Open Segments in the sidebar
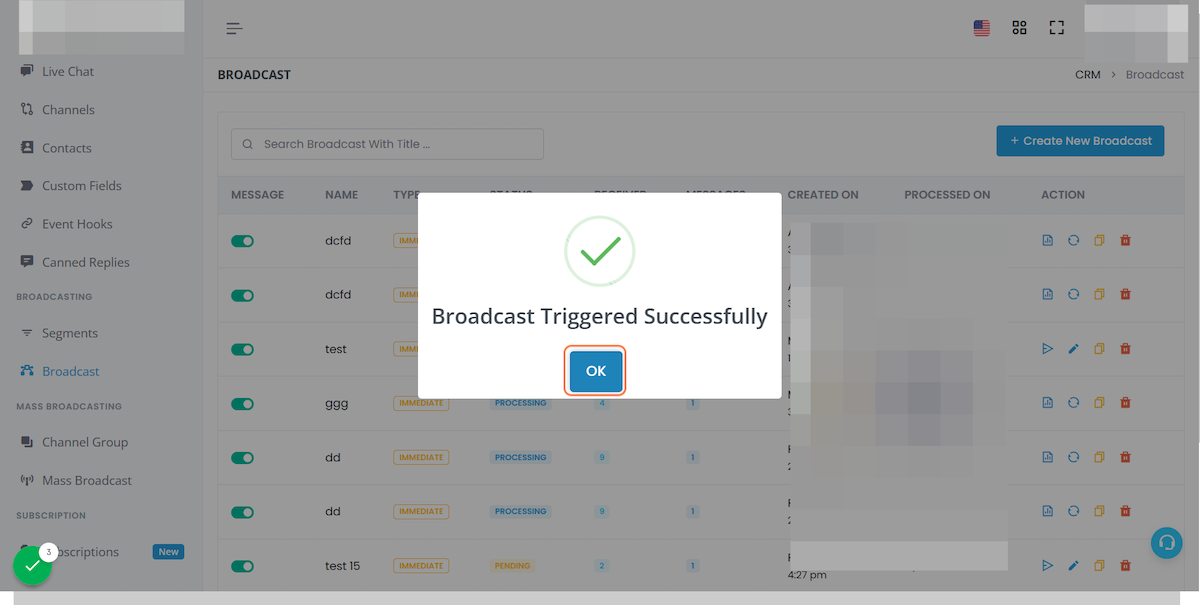The width and height of the screenshot is (1200, 605). click(x=69, y=333)
